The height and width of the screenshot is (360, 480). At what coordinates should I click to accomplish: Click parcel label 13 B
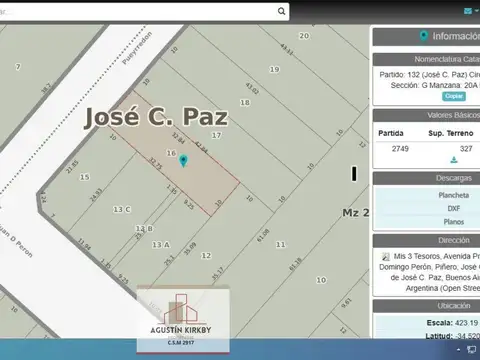[144, 228]
